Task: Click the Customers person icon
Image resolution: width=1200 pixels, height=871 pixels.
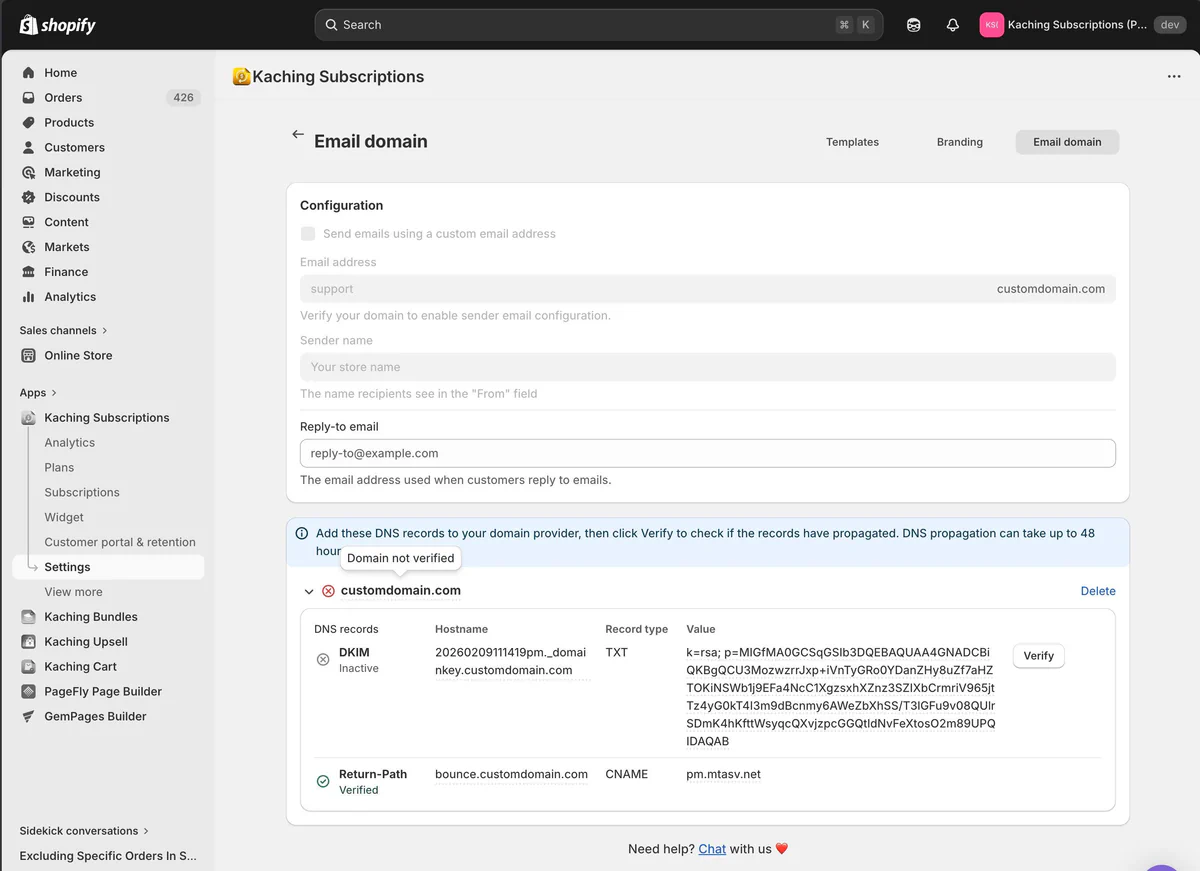Action: click(x=28, y=148)
